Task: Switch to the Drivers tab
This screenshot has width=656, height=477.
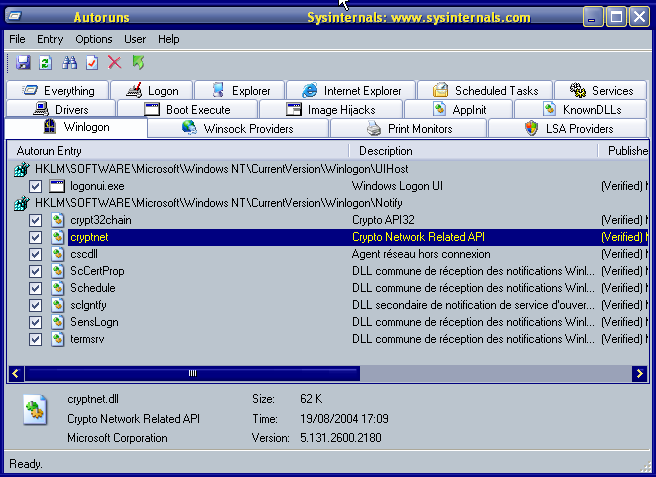Action: [x=61, y=110]
